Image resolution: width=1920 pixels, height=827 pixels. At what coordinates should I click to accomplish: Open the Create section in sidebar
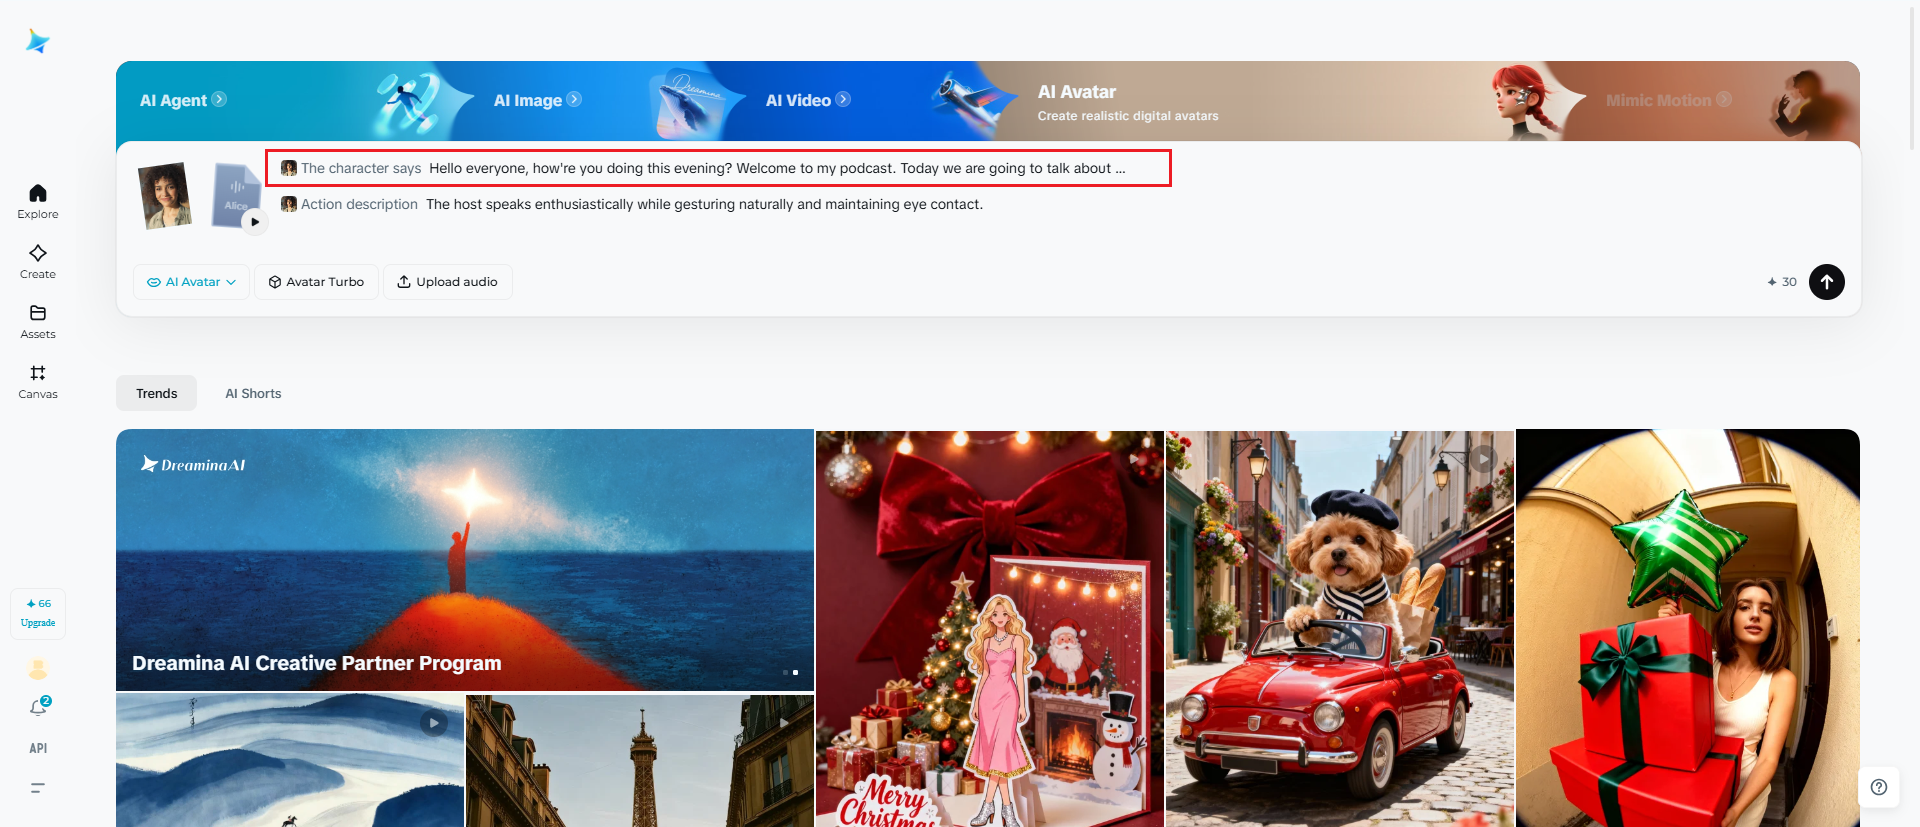(x=38, y=261)
